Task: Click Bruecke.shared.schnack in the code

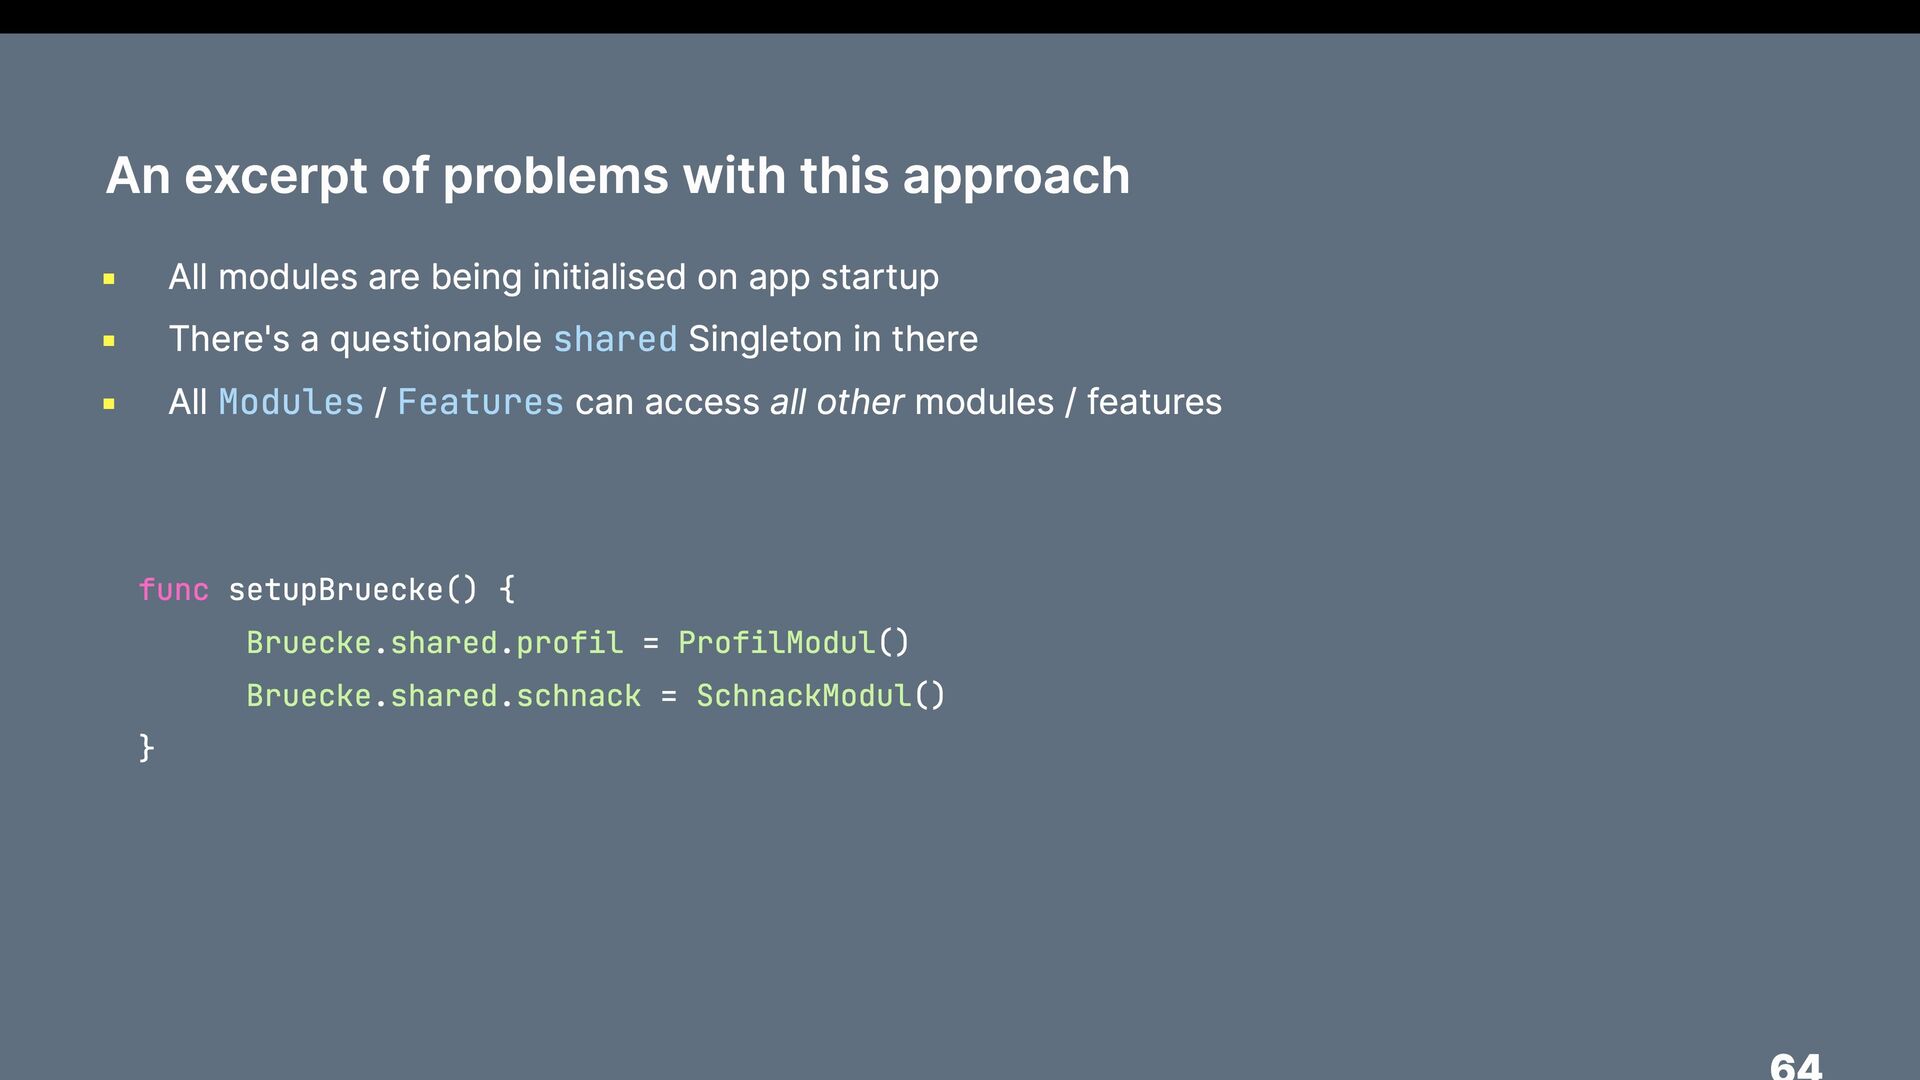Action: [x=444, y=696]
